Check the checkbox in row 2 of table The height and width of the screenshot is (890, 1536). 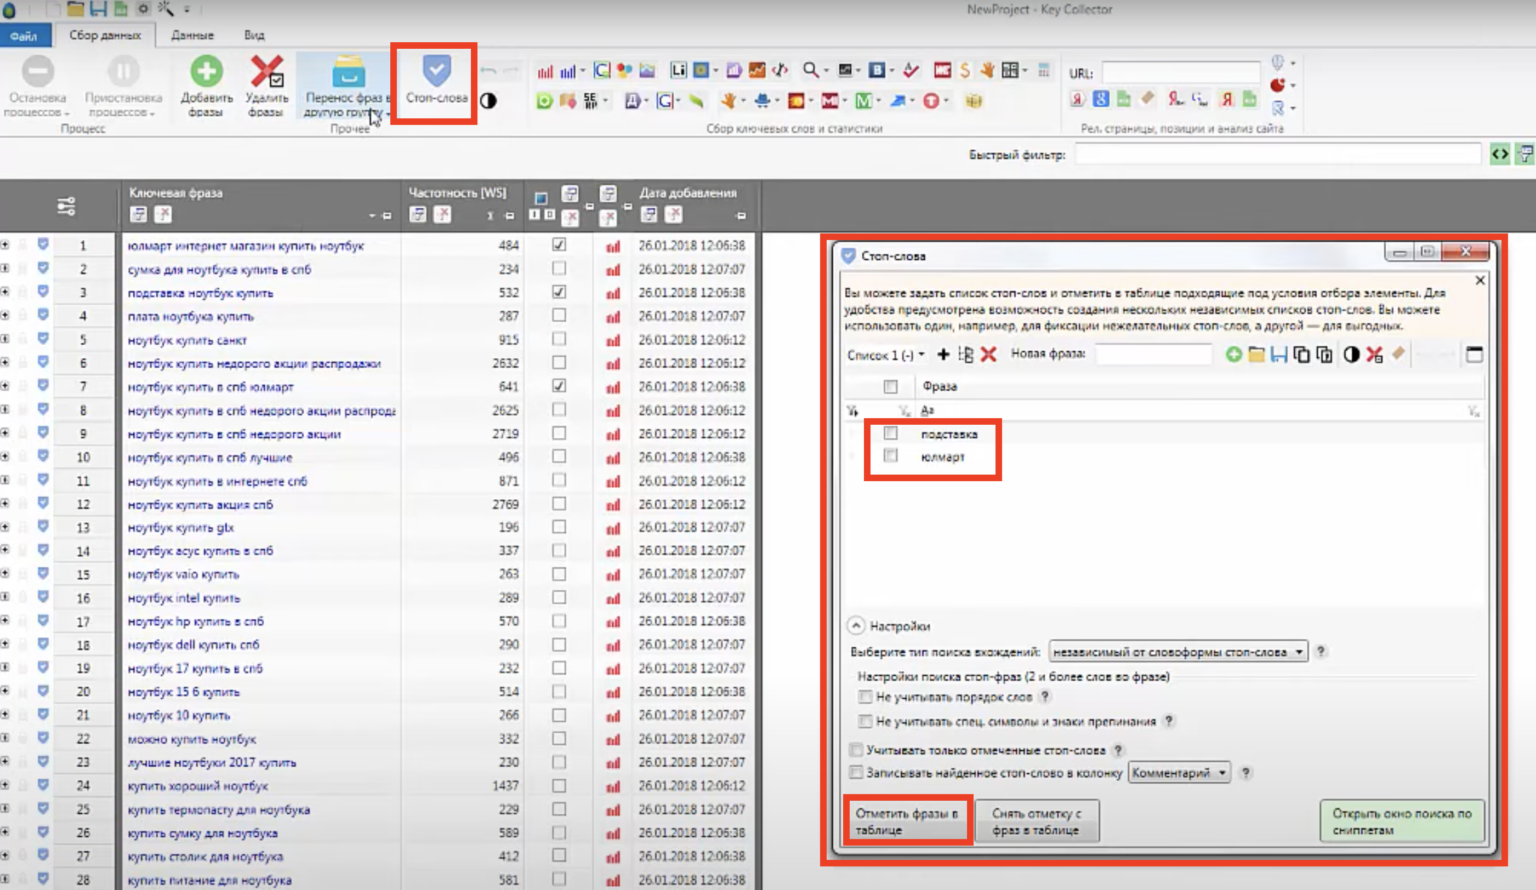(x=559, y=269)
